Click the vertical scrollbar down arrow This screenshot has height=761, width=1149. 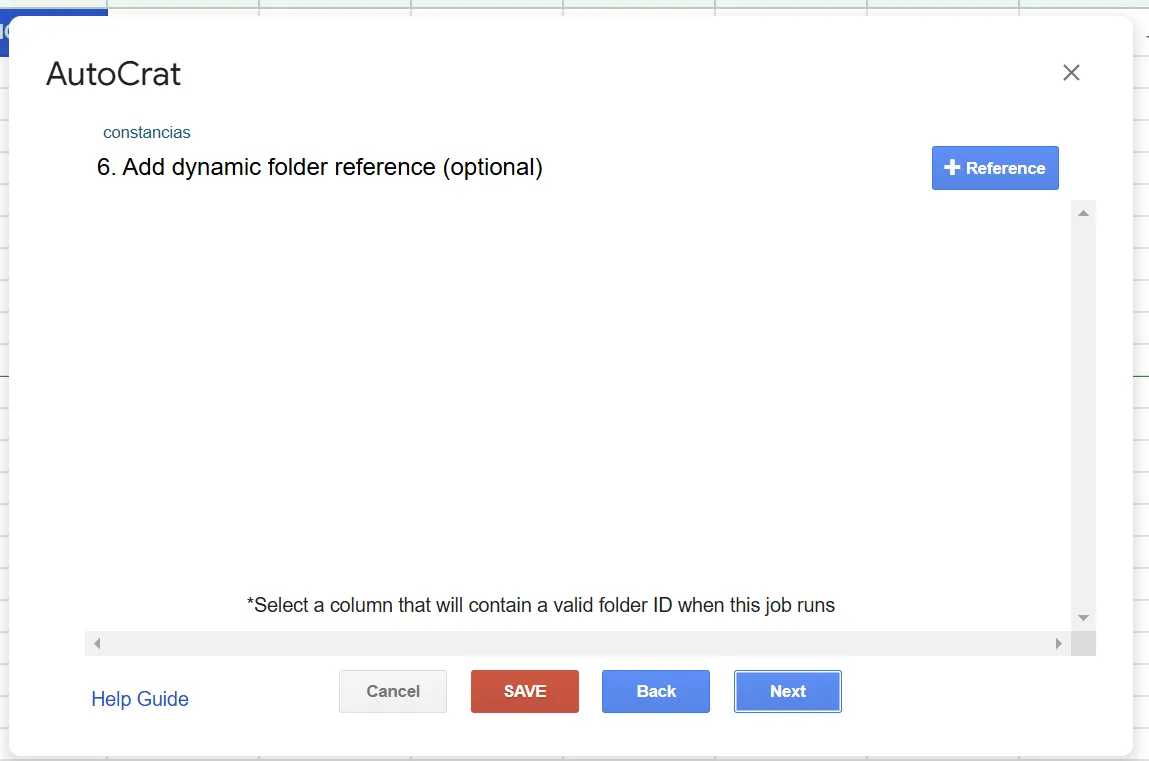point(1083,618)
